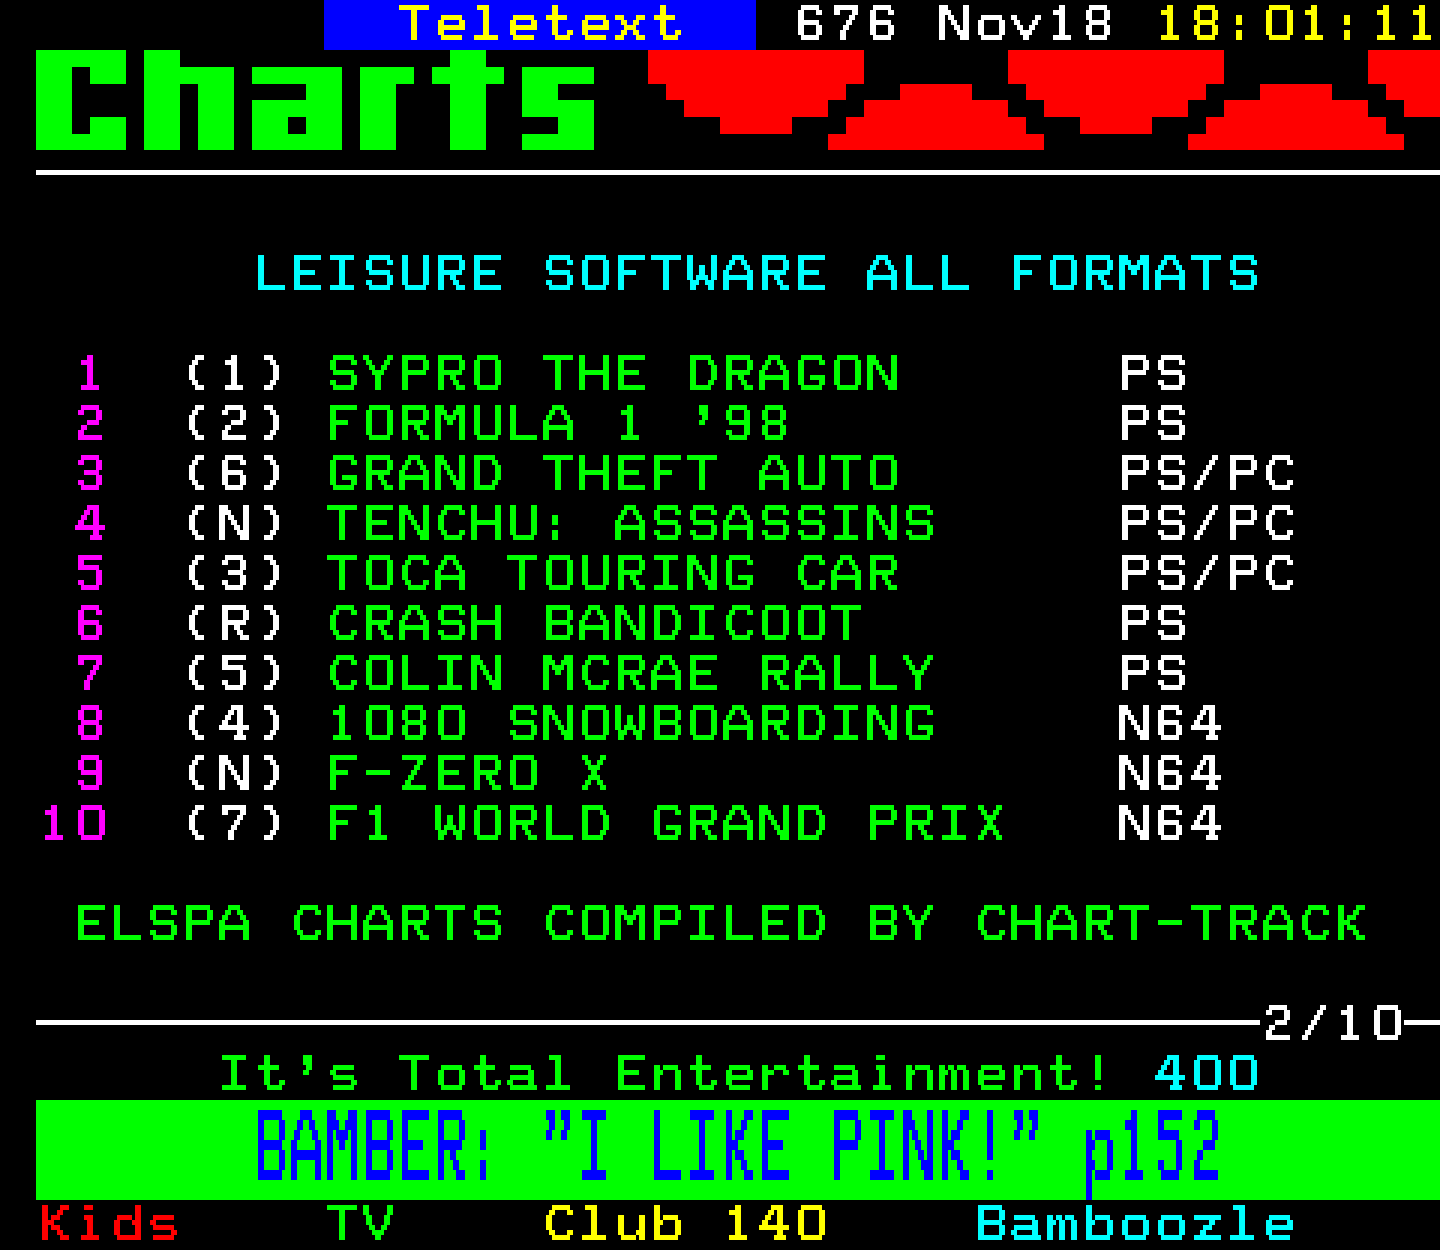
Task: Click page number 676 in header
Action: 846,24
